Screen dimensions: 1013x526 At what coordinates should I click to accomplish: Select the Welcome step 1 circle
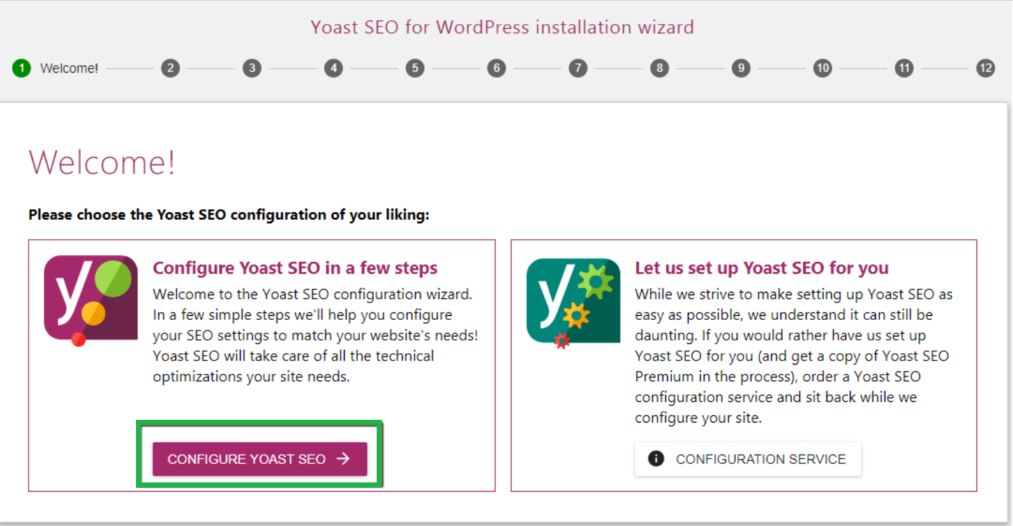tap(21, 68)
